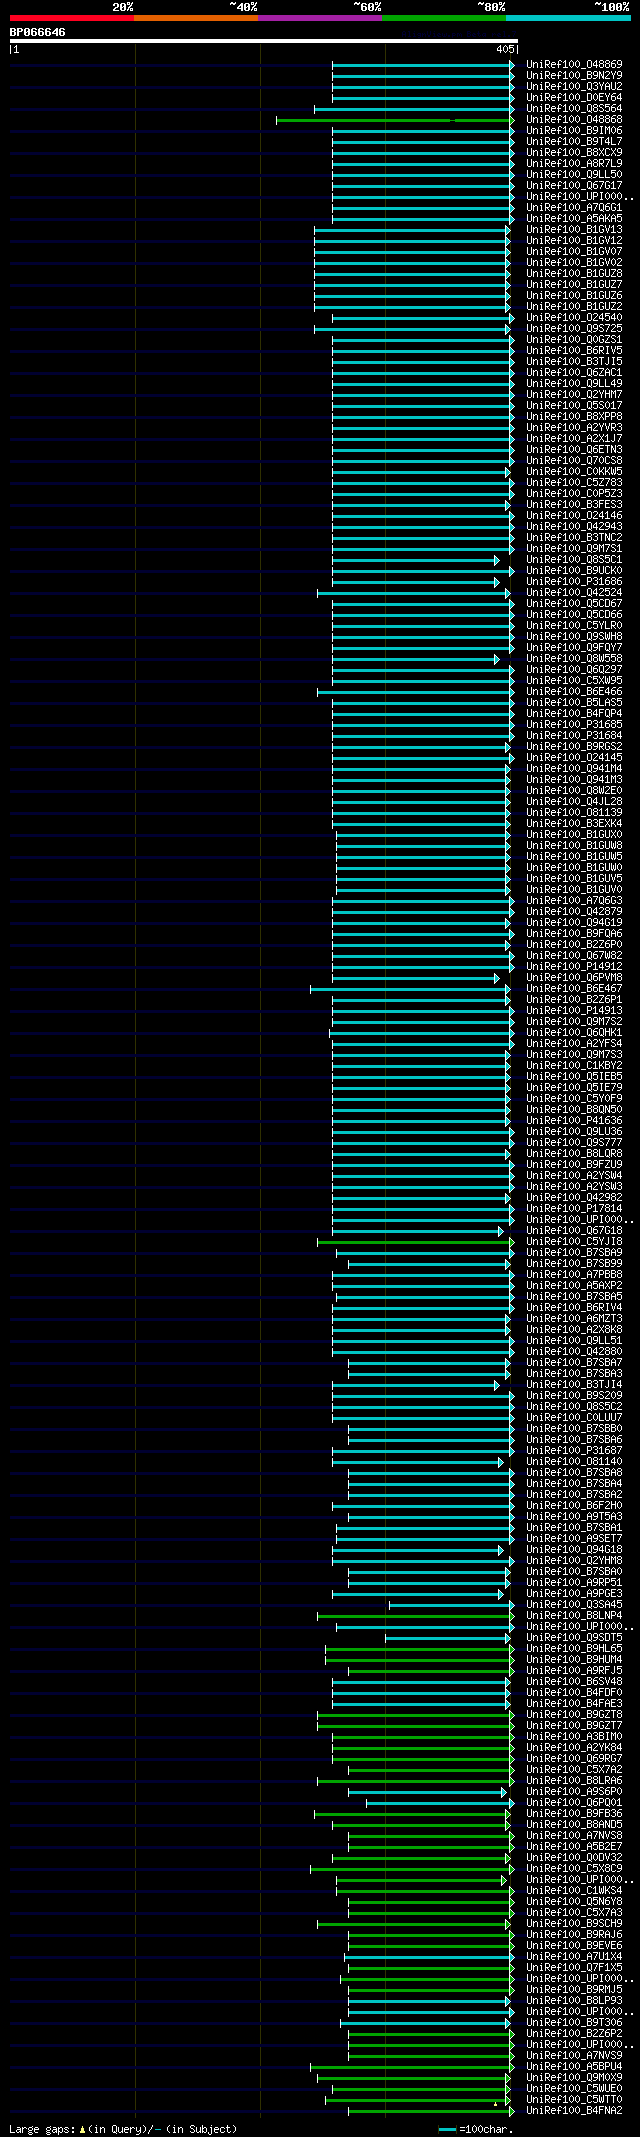Select label UniRef100_Q0GZS1

coord(574,340)
